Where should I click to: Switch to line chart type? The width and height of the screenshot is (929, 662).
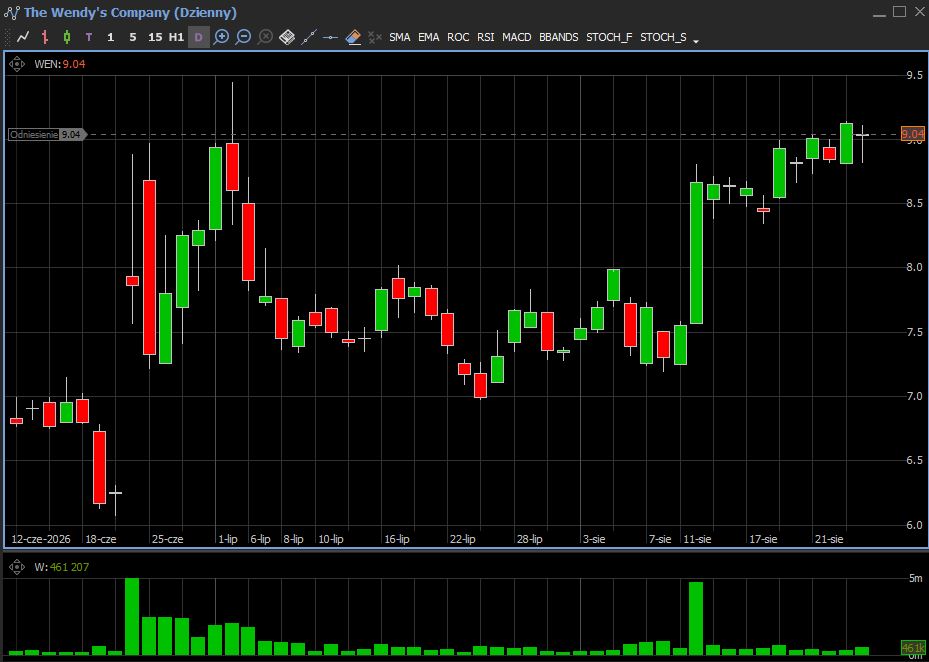pos(23,37)
